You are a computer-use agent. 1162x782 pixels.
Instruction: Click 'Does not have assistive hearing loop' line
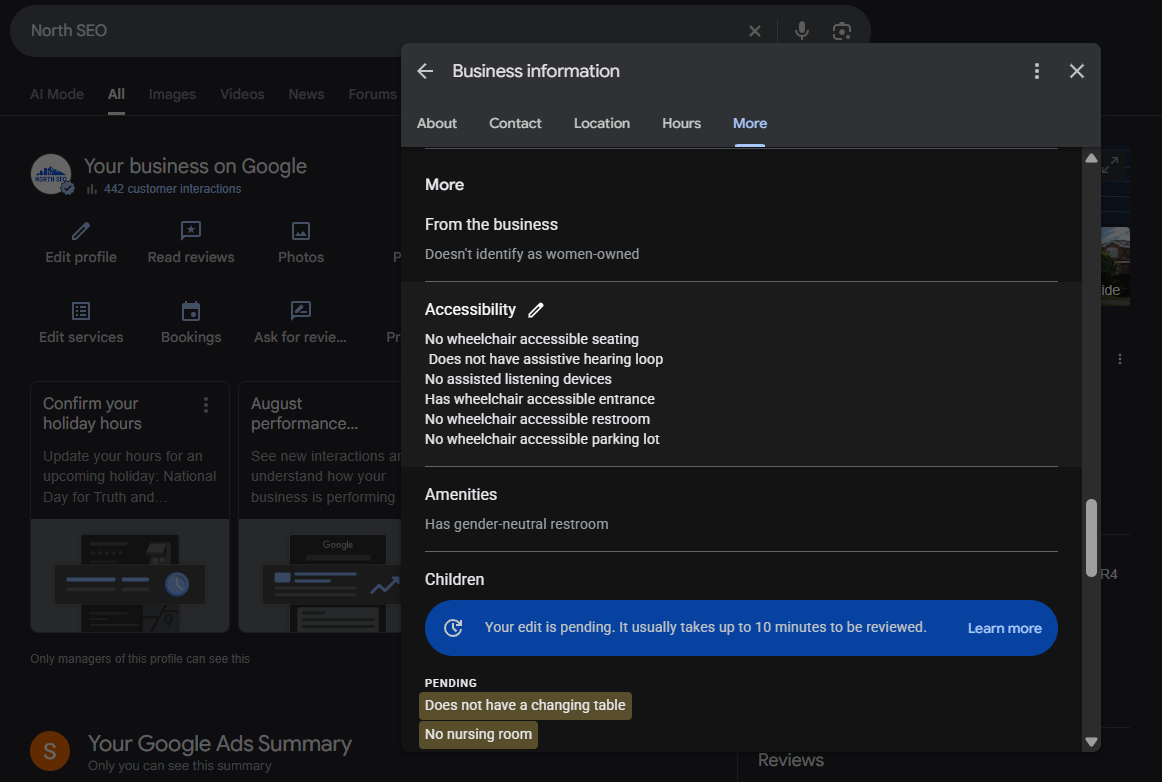click(545, 359)
